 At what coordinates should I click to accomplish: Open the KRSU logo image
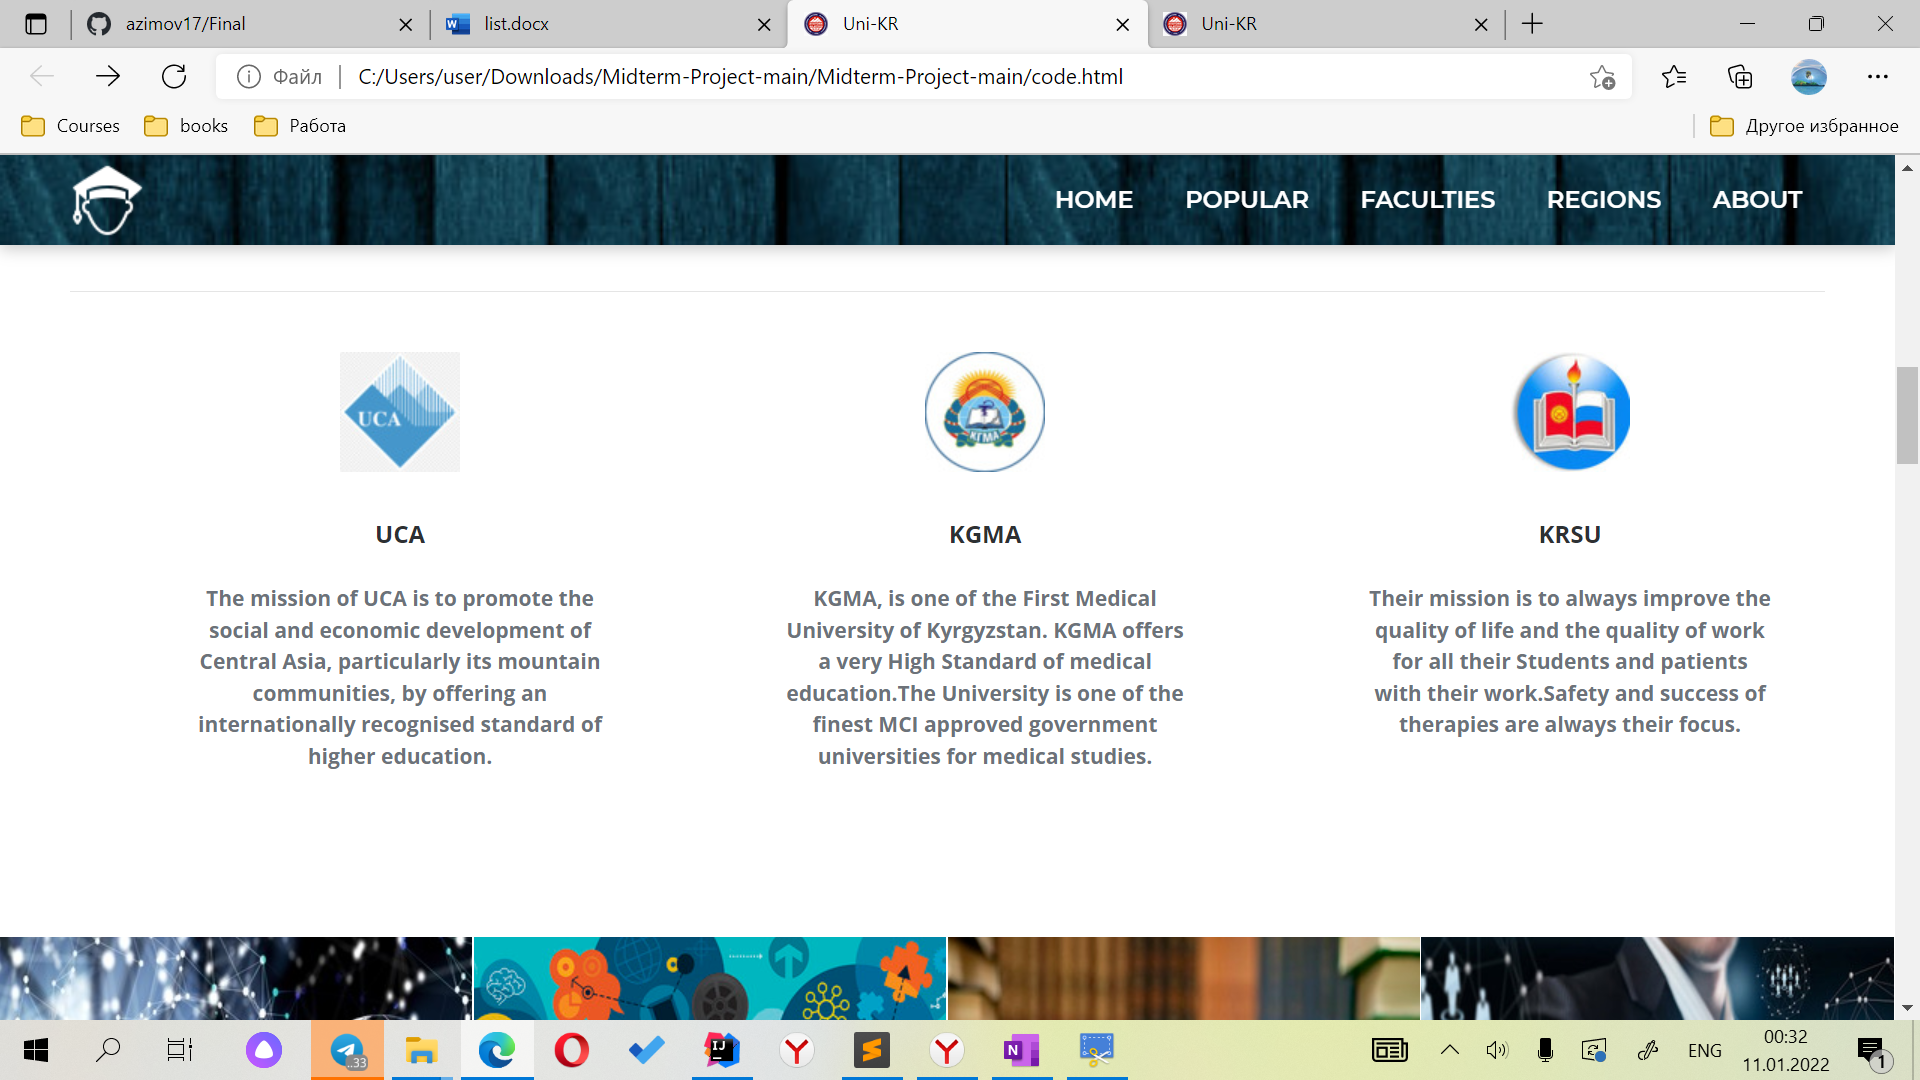click(x=1571, y=411)
